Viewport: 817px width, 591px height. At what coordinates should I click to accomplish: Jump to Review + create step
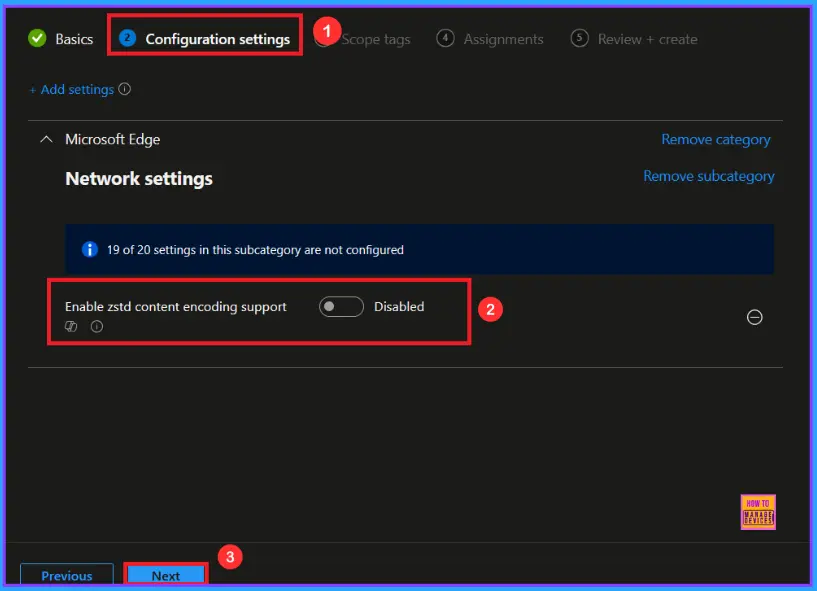(x=634, y=39)
